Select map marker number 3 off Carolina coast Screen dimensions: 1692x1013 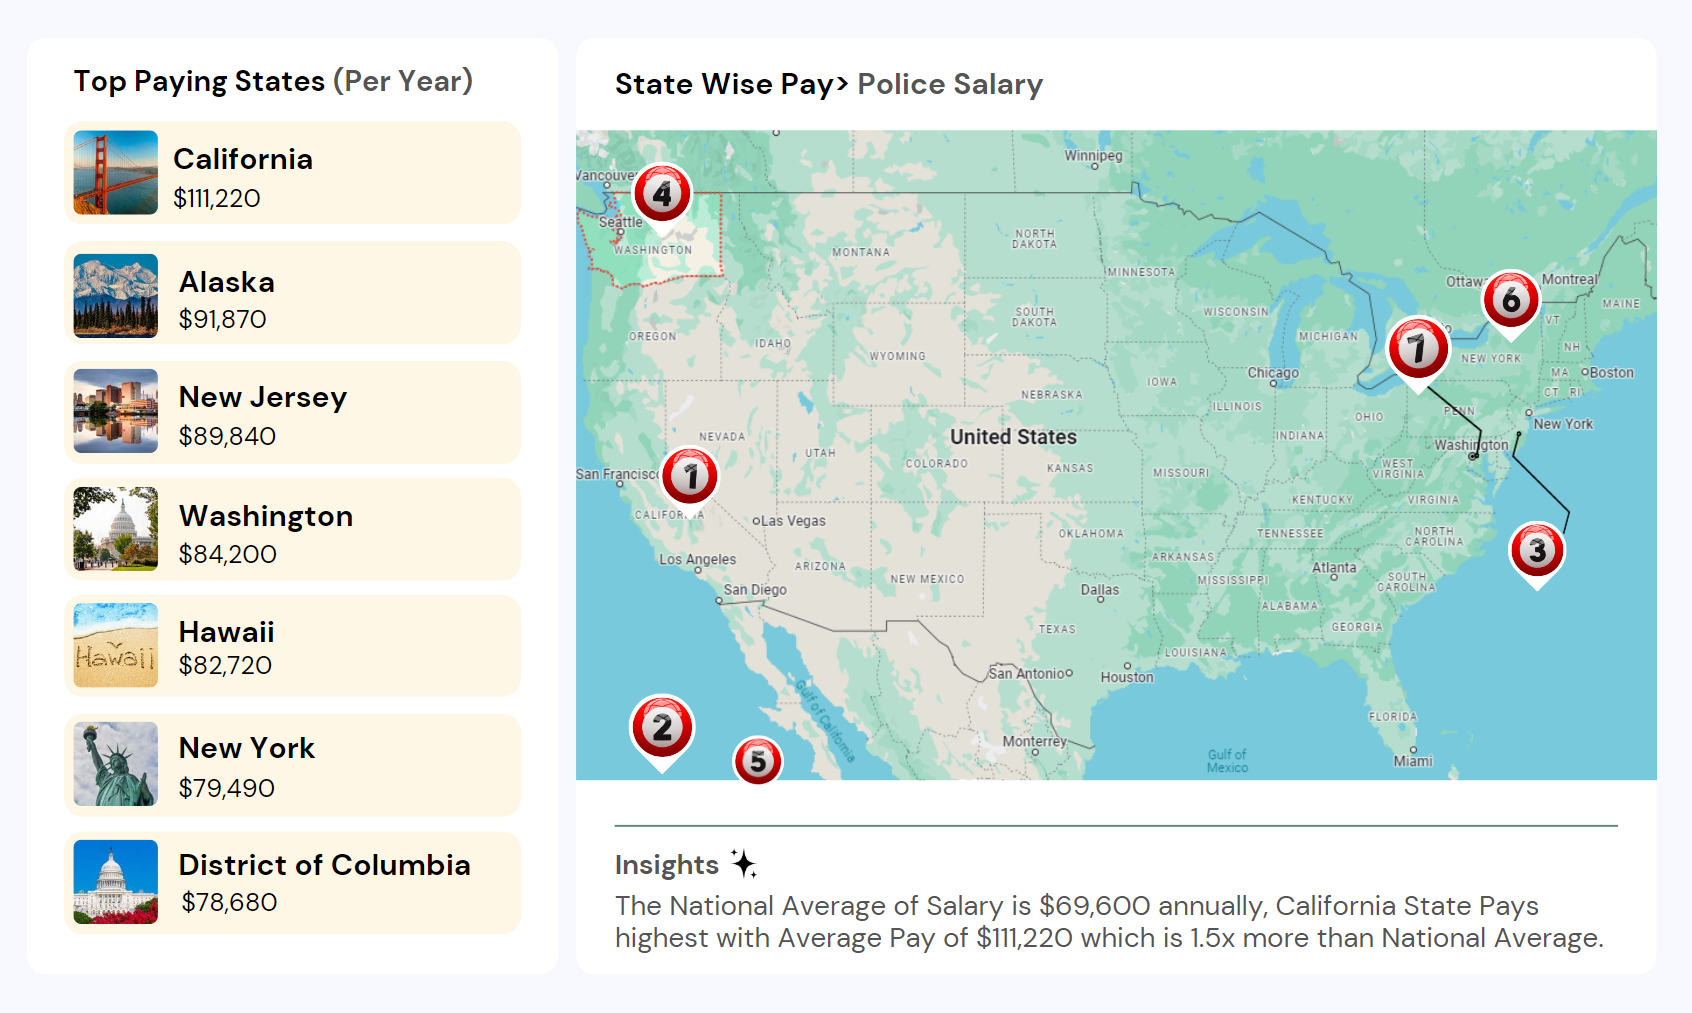click(1537, 550)
